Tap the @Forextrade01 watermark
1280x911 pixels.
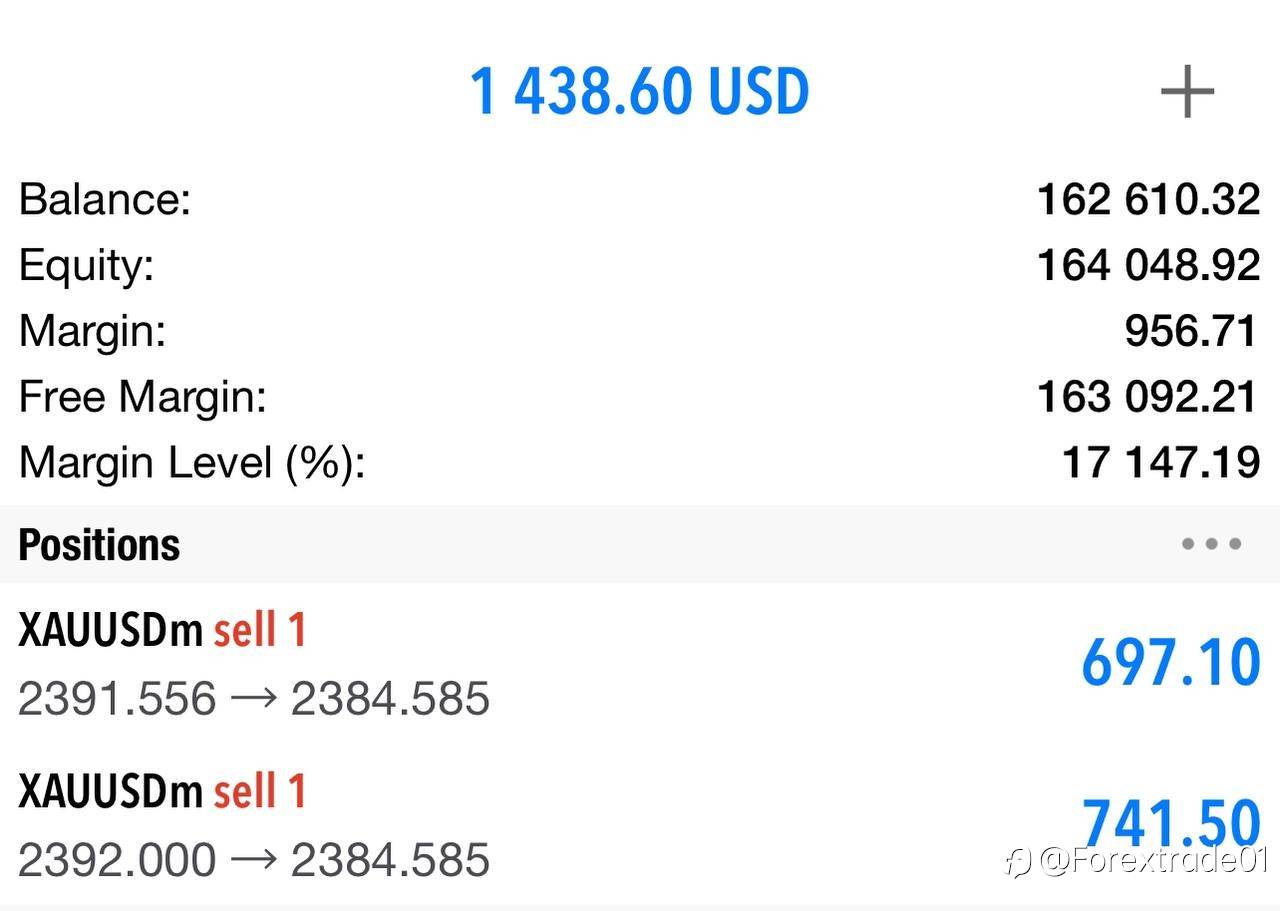(1139, 861)
